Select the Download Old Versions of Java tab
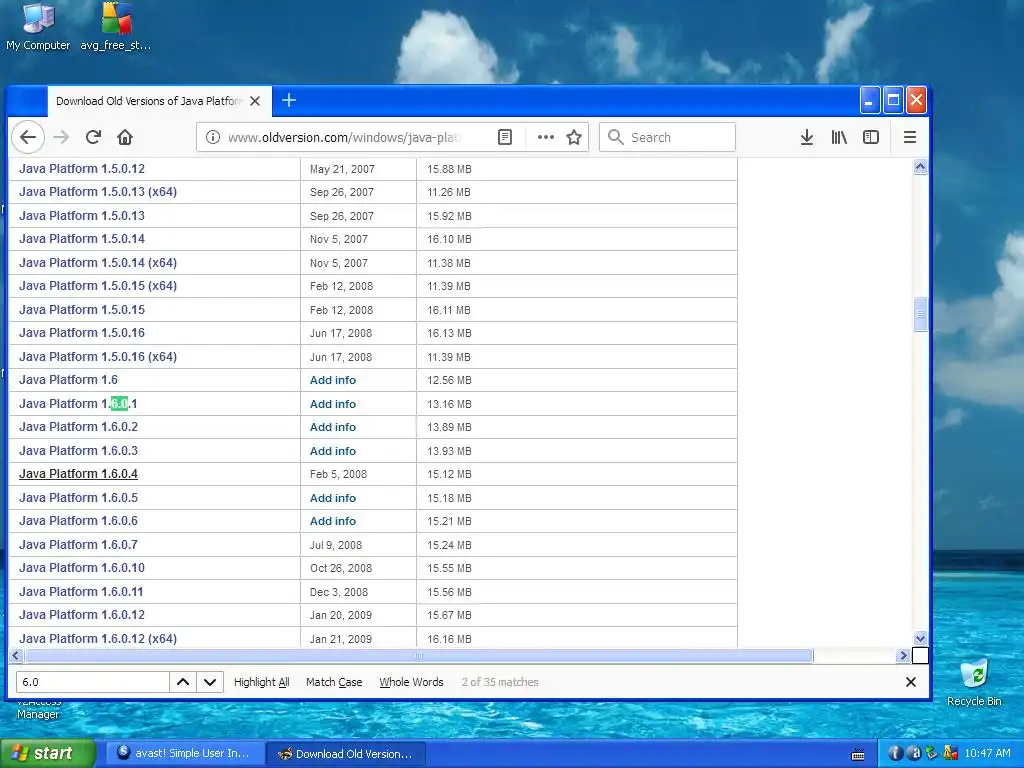This screenshot has width=1024, height=768. (159, 101)
